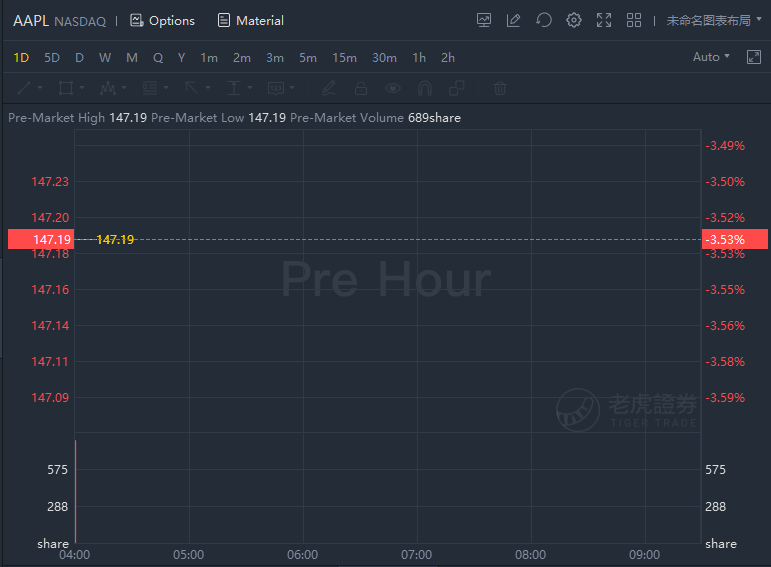Image resolution: width=771 pixels, height=567 pixels.
Task: Click the 147.23 price axis label
Action: (50, 181)
